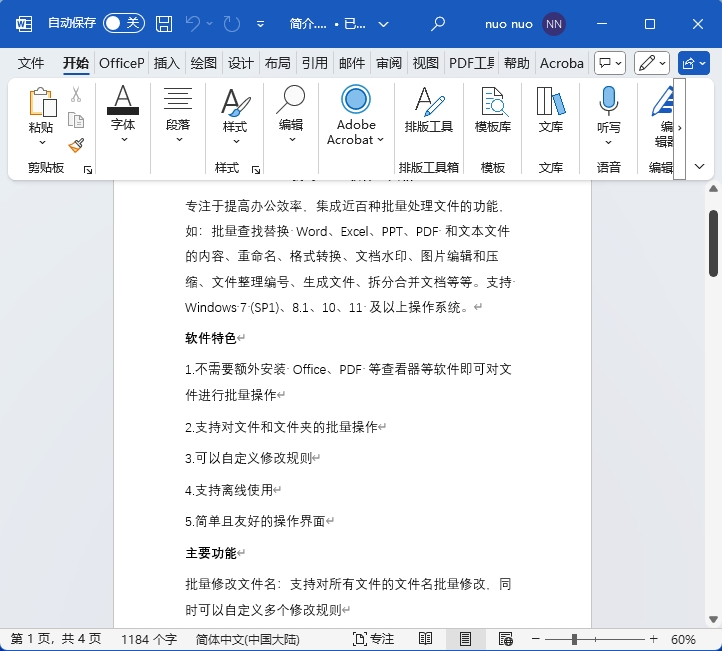Click the blue Share button
The height and width of the screenshot is (651, 722).
click(693, 63)
